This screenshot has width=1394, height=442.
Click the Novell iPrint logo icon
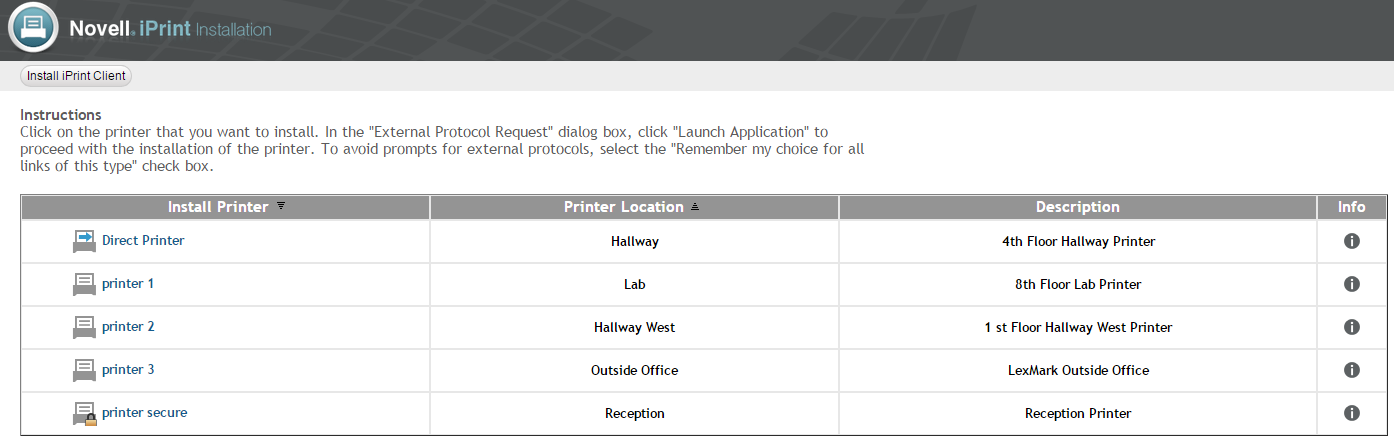pos(33,28)
